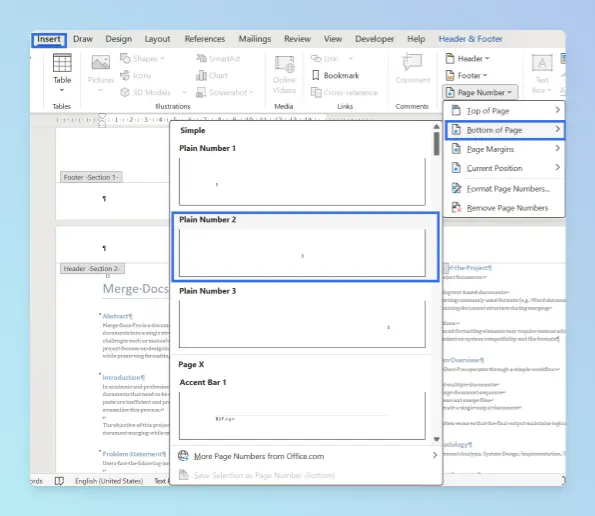Click the Chart icon
This screenshot has width=595, height=516.
(201, 76)
